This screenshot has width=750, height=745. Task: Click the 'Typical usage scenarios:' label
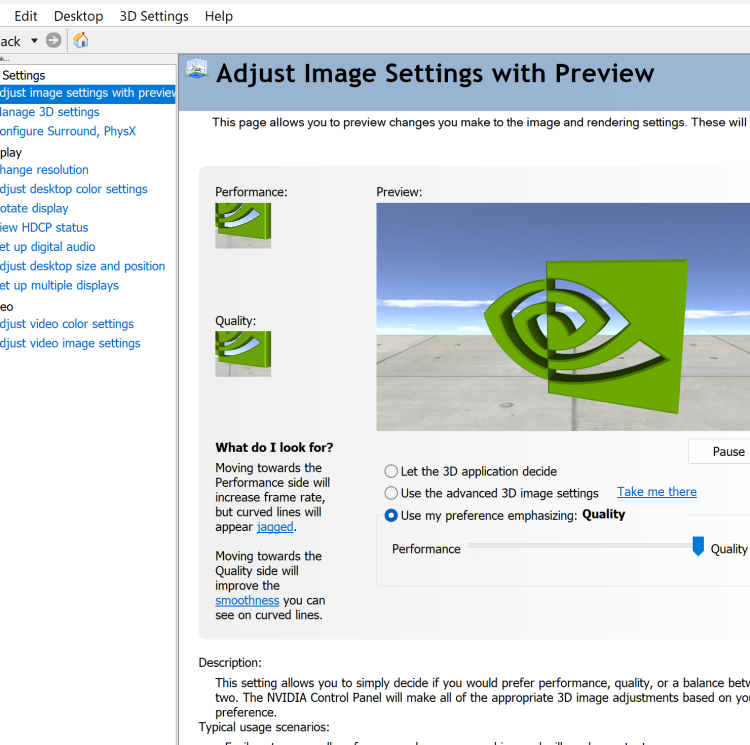(264, 727)
